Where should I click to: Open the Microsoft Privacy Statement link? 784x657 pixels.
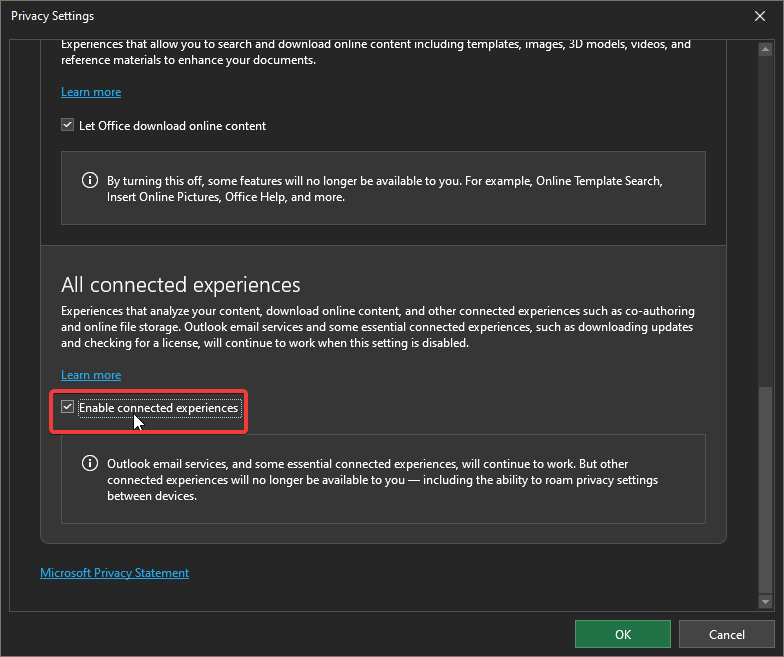[114, 573]
